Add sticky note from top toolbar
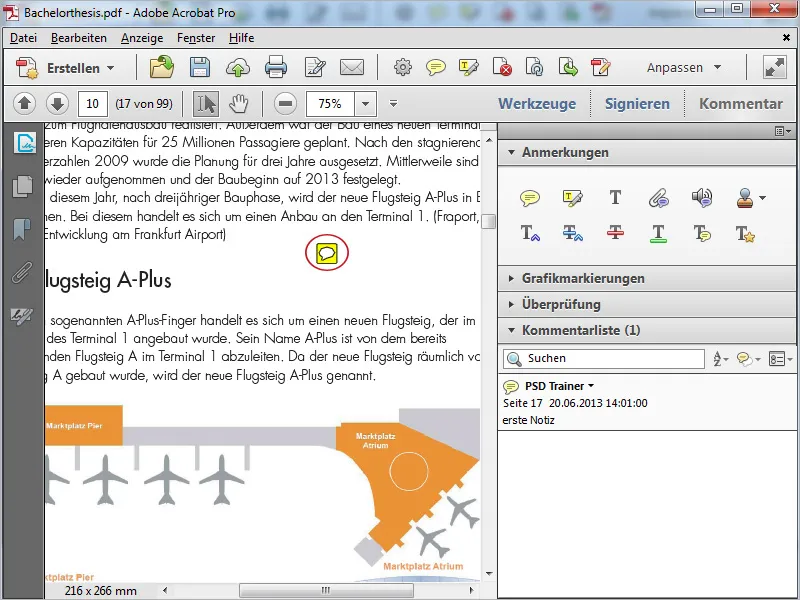The height and width of the screenshot is (600, 800). click(x=436, y=67)
